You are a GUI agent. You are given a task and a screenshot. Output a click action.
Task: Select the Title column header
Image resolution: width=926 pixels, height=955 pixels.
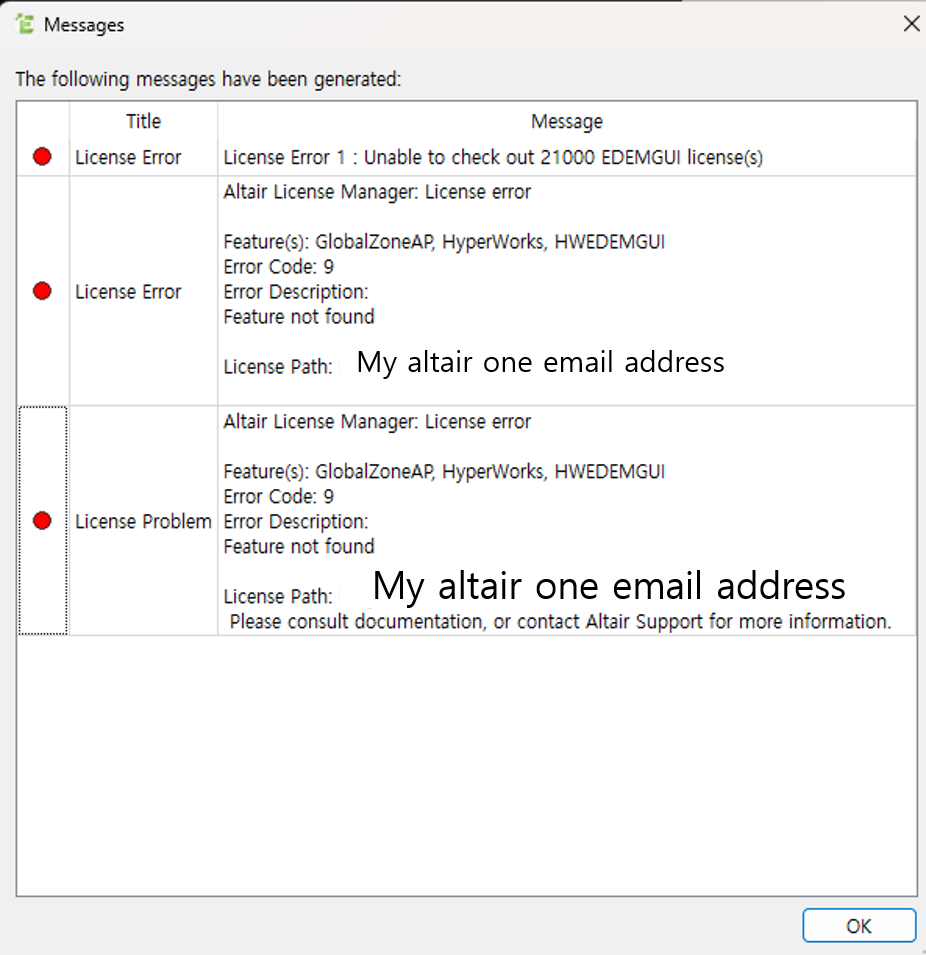tap(144, 121)
